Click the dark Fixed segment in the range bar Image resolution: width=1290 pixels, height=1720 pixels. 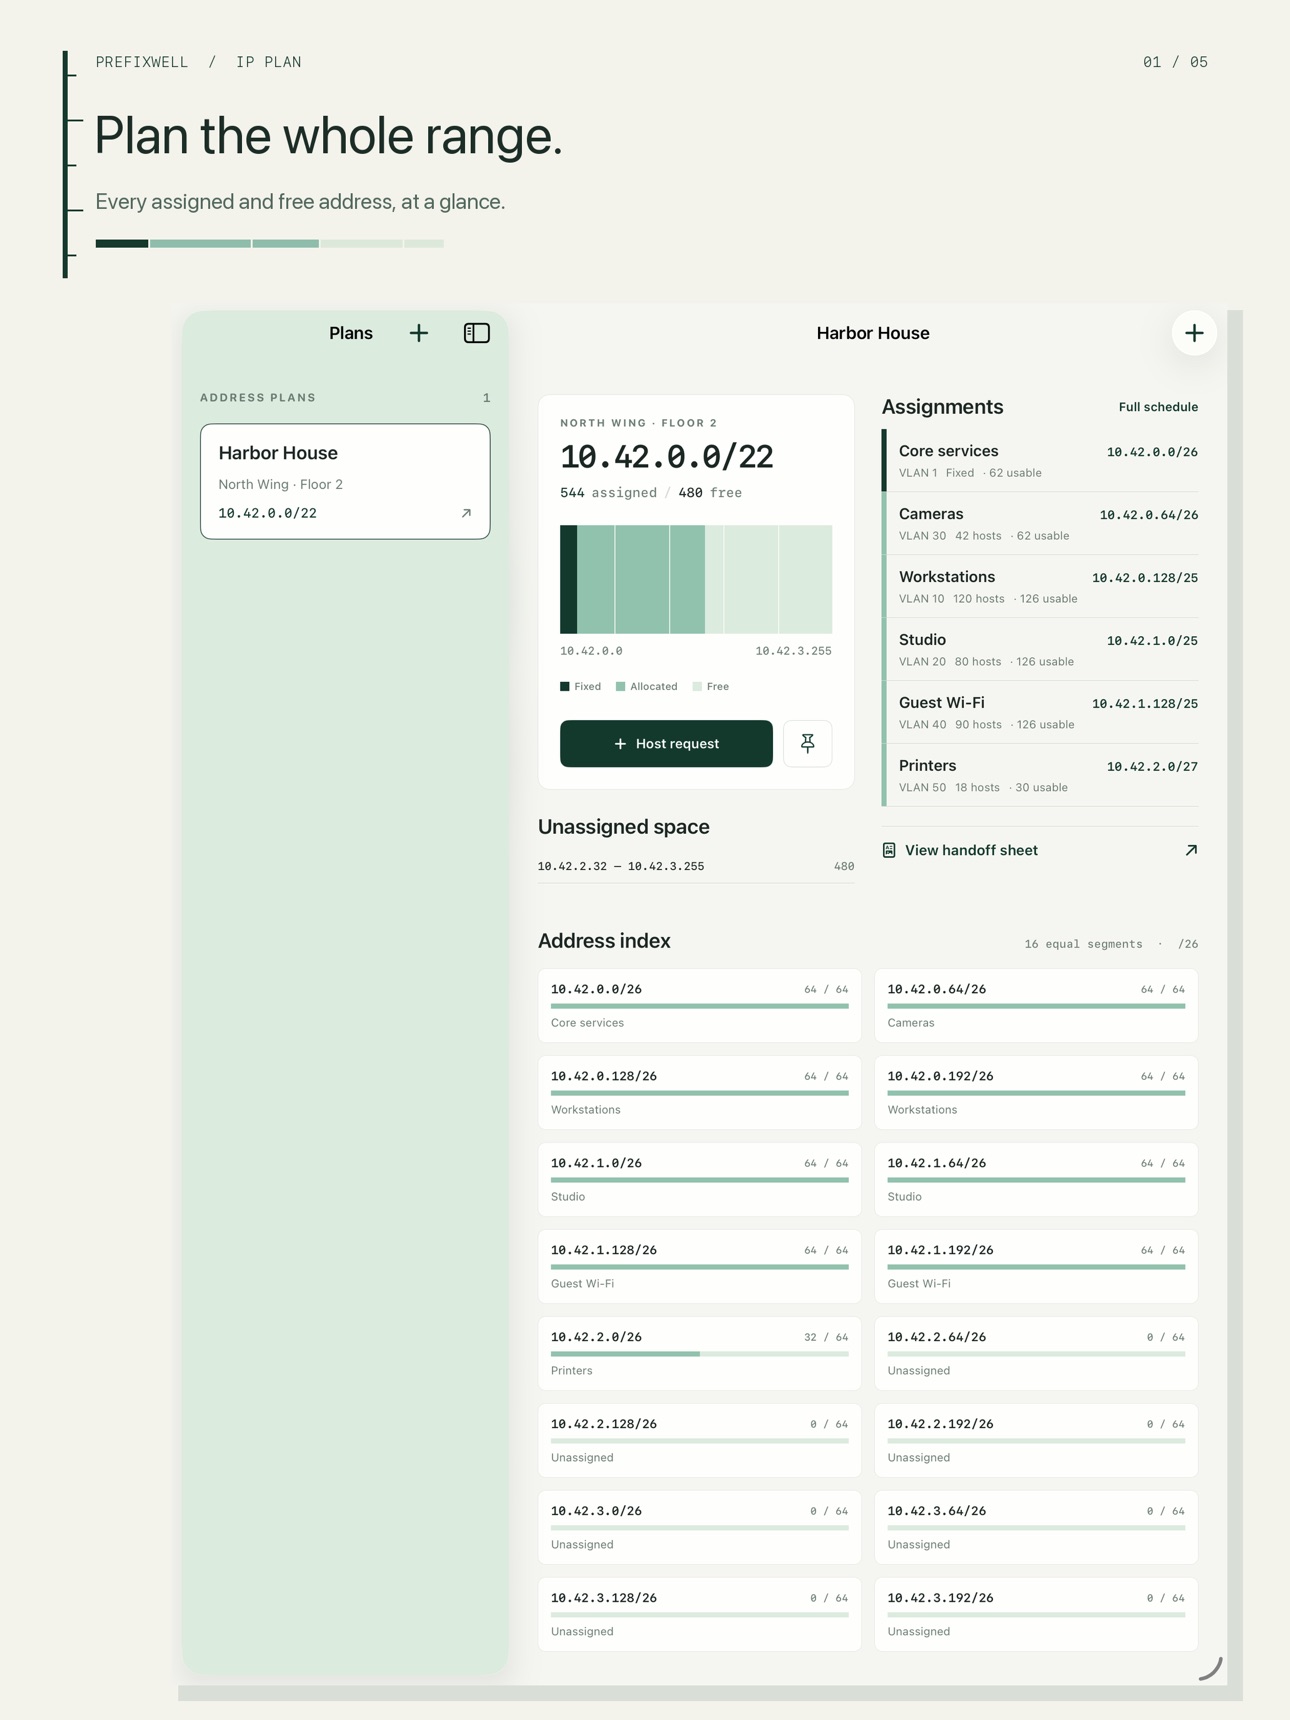click(x=568, y=579)
